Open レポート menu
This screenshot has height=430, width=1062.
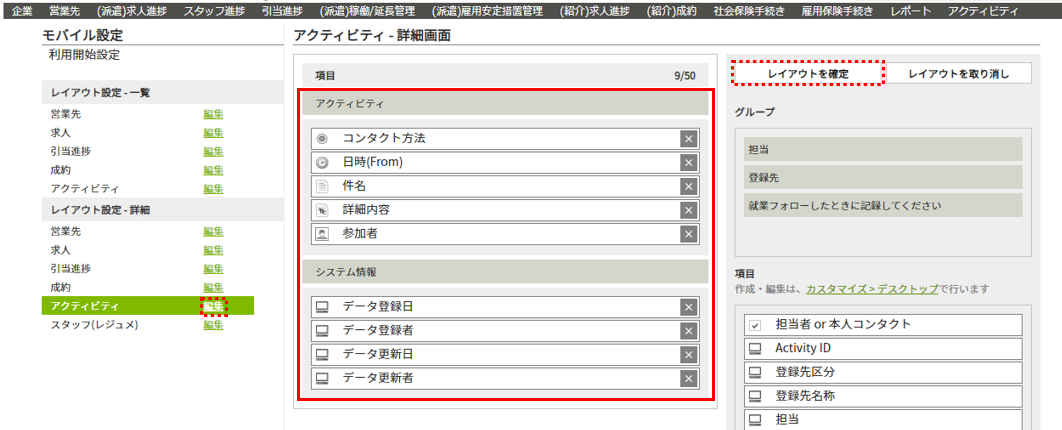click(x=910, y=11)
